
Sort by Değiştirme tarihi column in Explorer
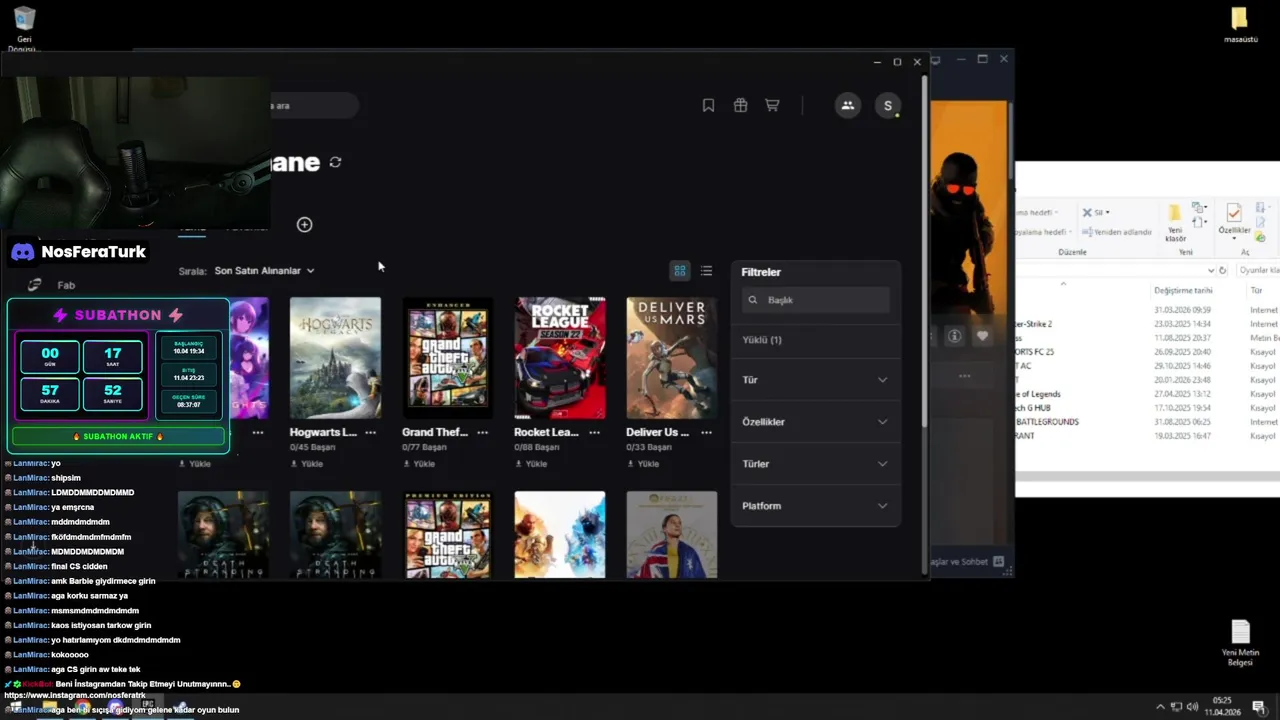pos(1182,290)
